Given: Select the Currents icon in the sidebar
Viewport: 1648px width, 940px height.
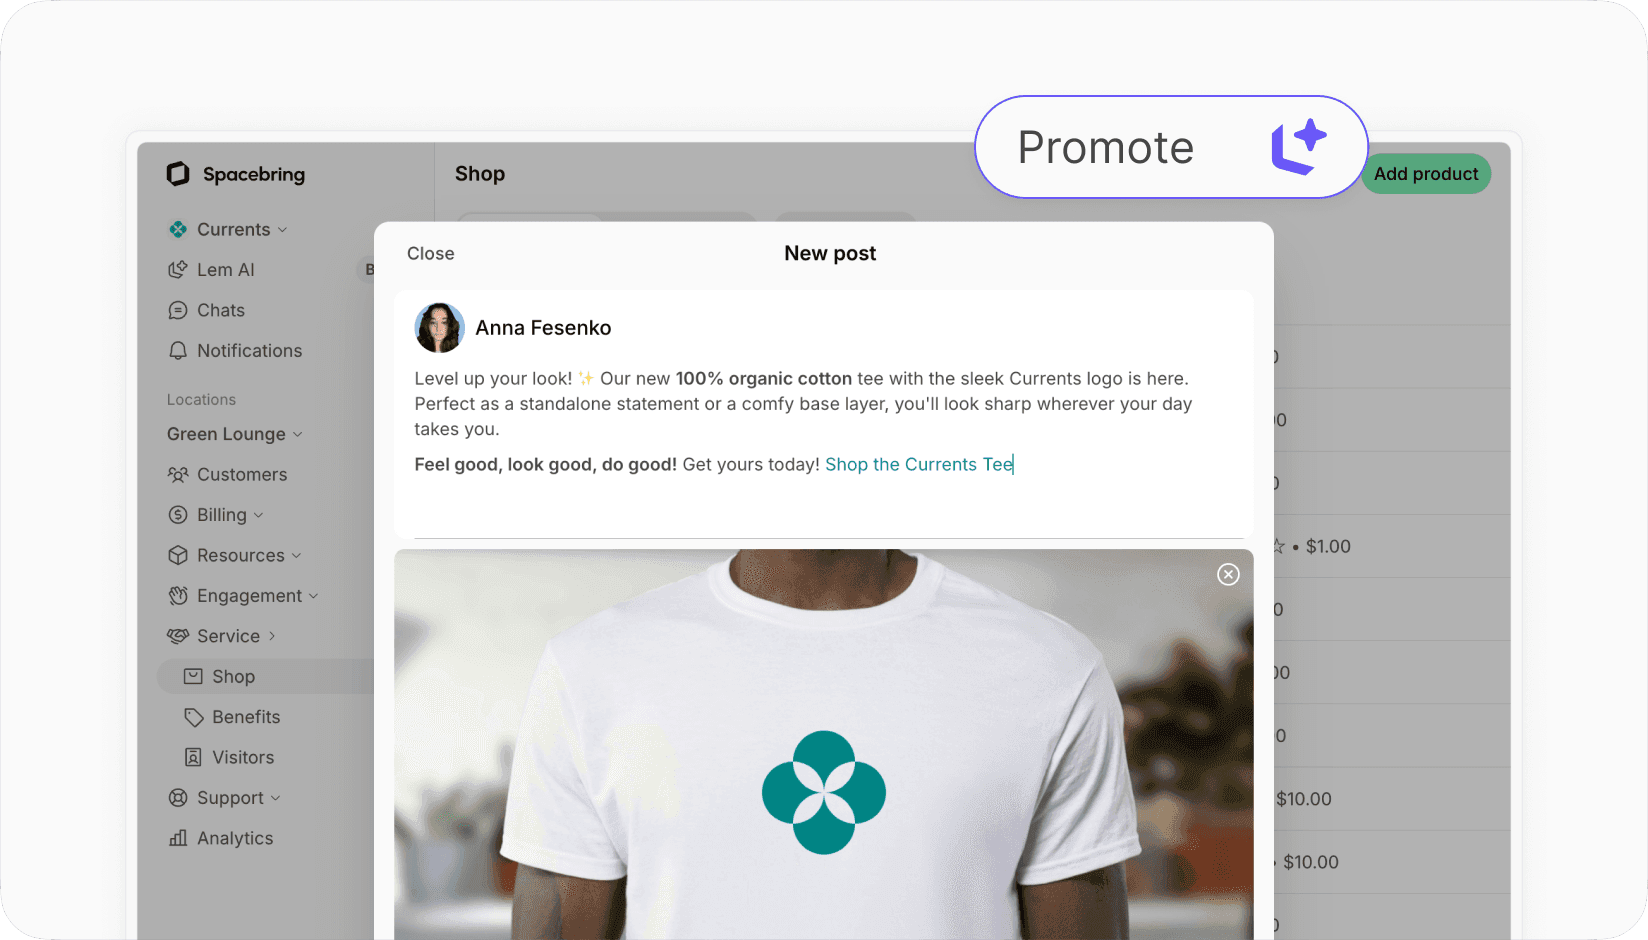Looking at the screenshot, I should coord(178,229).
